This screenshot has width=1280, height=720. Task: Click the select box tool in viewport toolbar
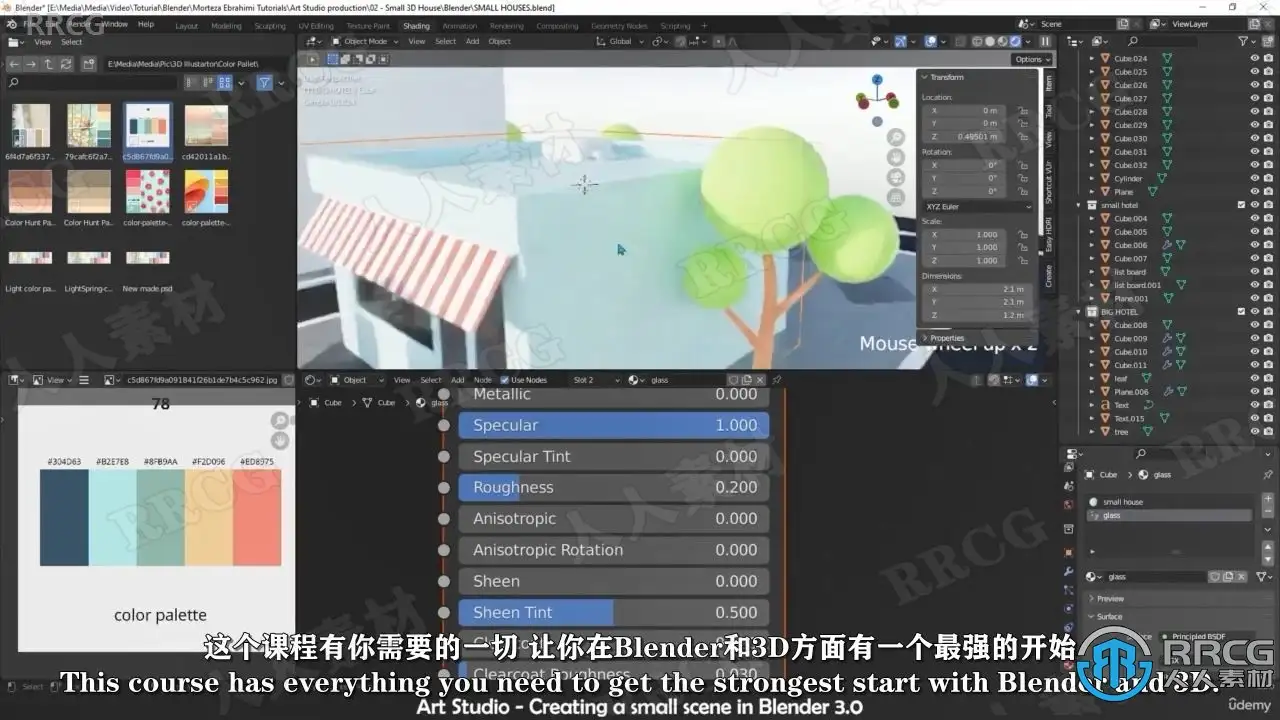[332, 59]
